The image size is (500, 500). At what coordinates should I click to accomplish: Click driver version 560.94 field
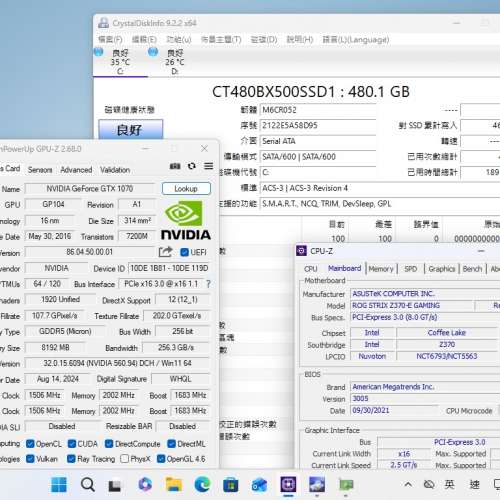[x=117, y=363]
